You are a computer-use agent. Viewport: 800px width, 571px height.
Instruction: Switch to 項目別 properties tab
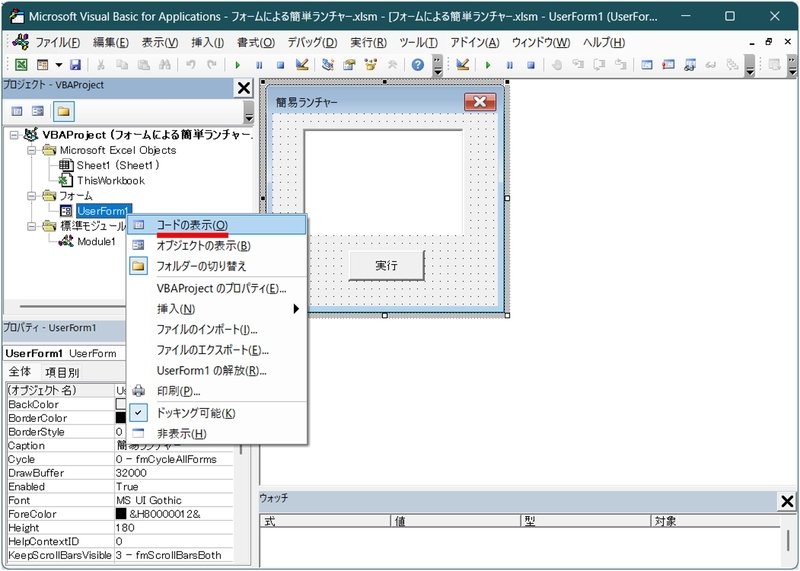pyautogui.click(x=62, y=372)
